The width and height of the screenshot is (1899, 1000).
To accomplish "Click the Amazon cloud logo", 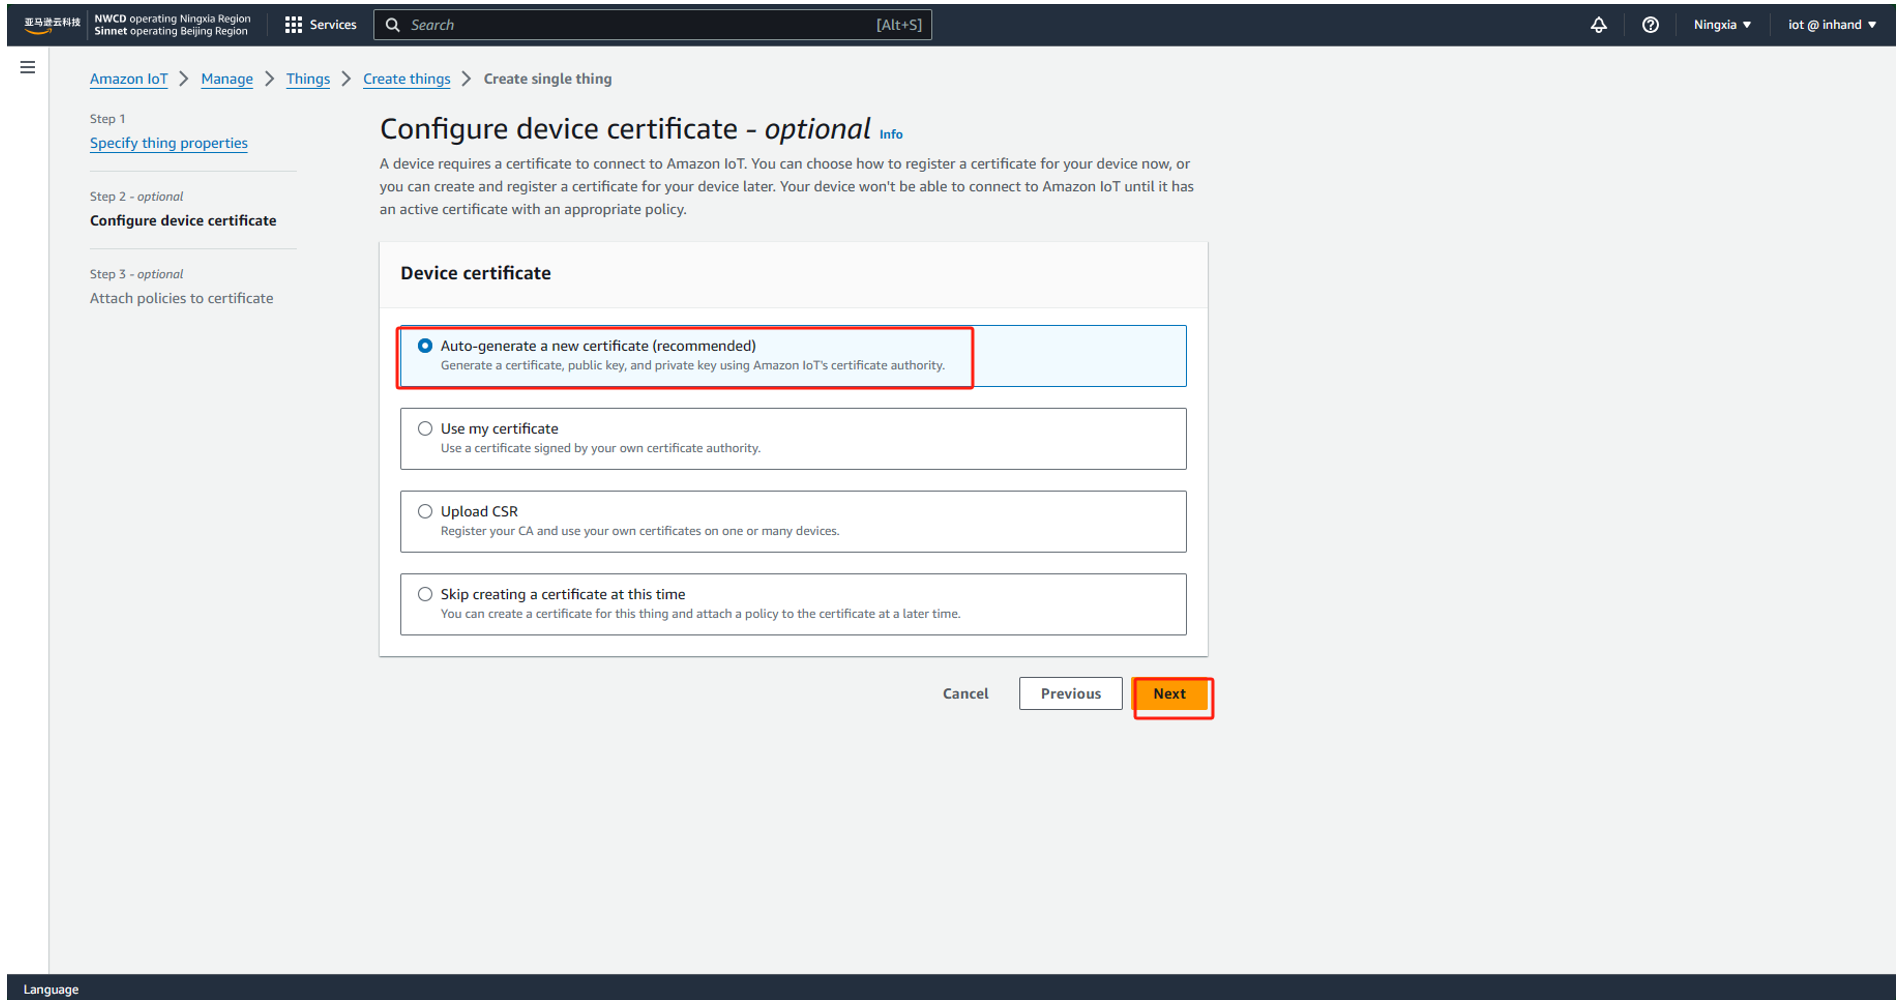I will tap(52, 25).
